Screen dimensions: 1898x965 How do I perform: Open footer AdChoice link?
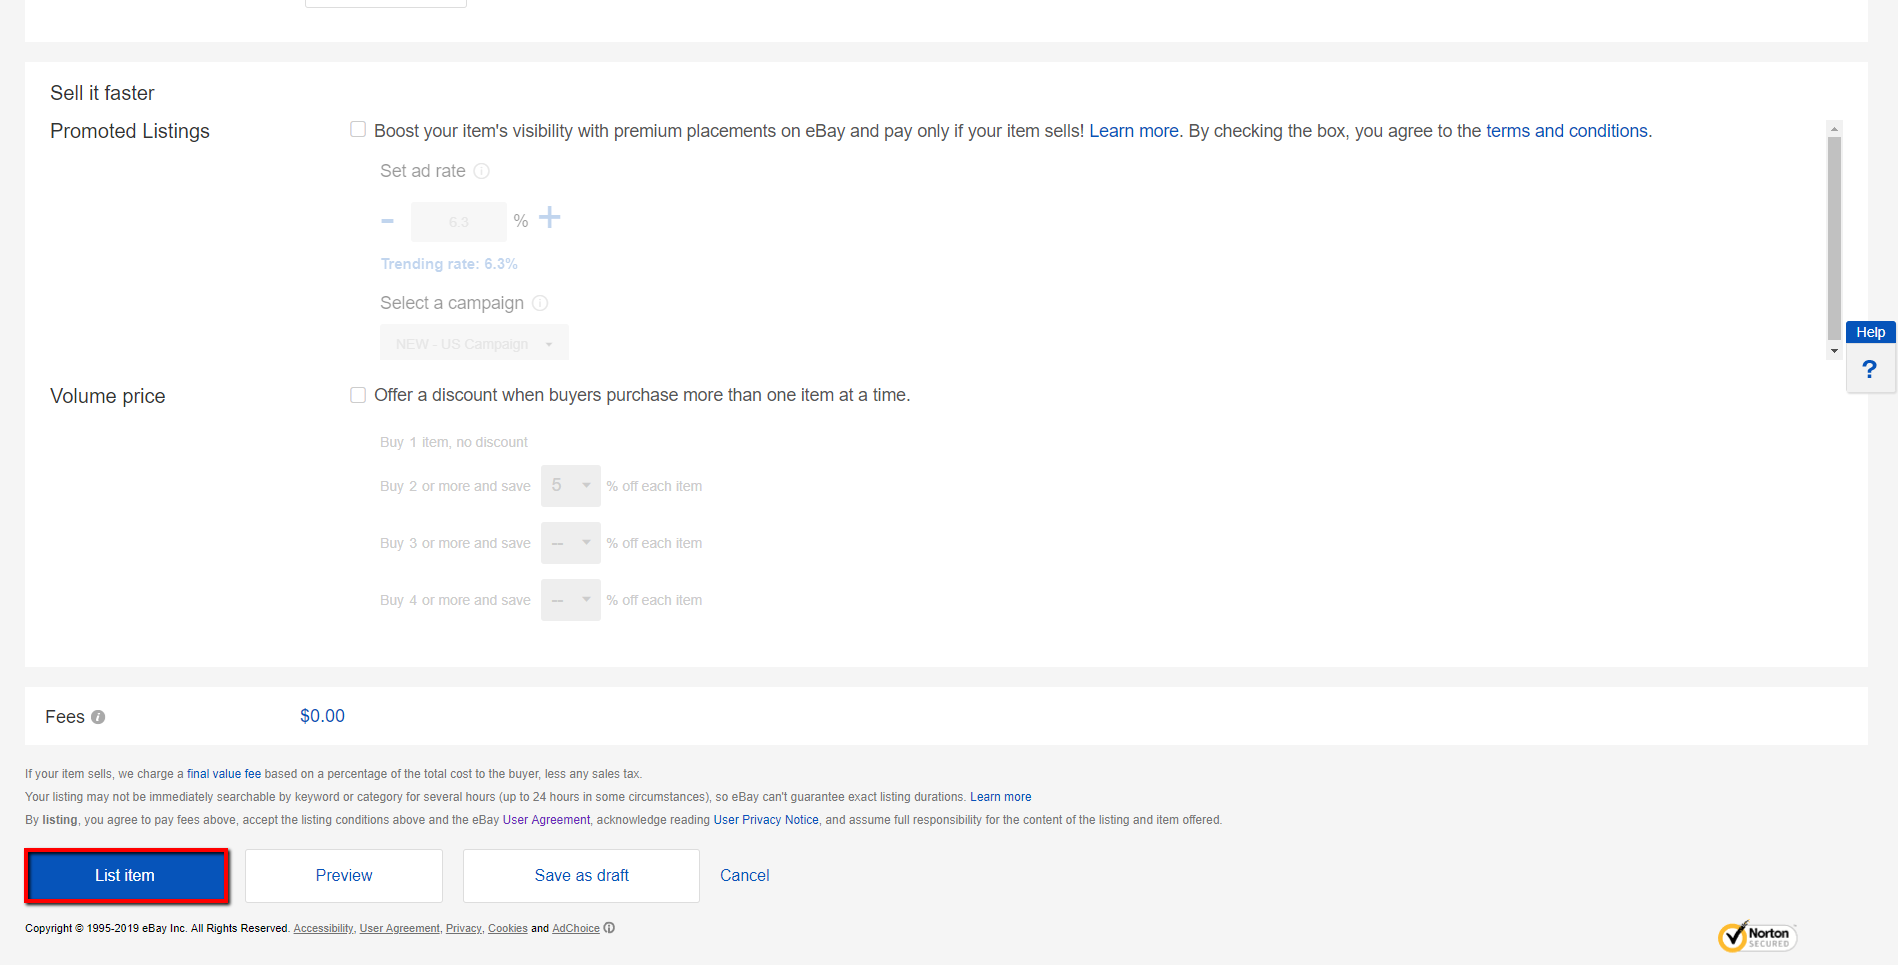point(576,929)
